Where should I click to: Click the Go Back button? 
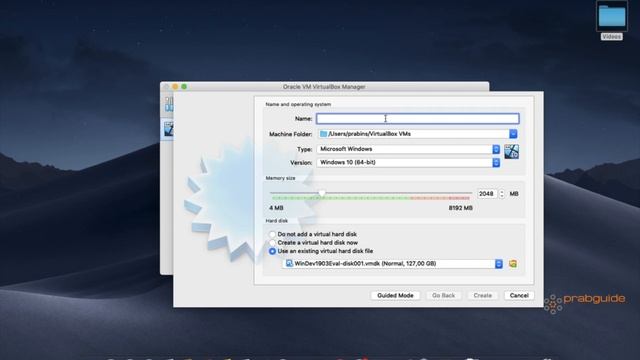tap(443, 295)
